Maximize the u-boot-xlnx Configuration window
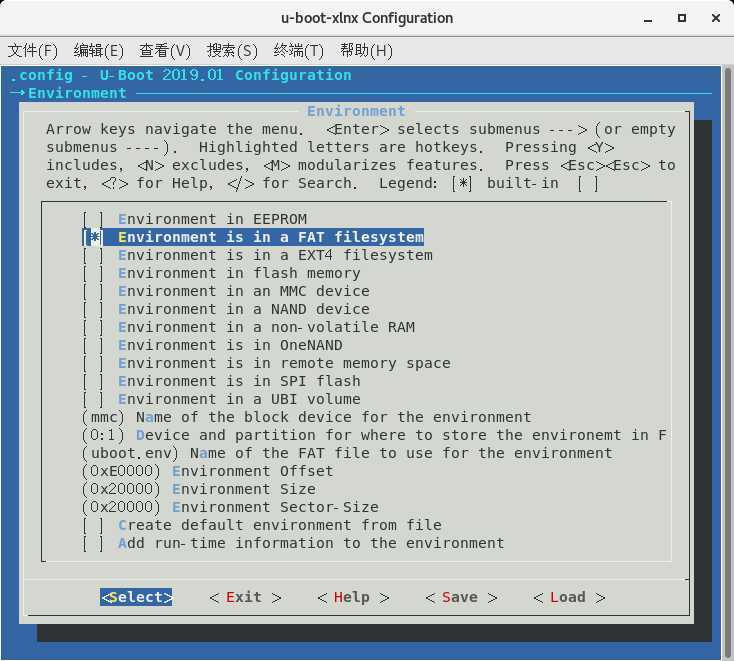 coord(682,18)
